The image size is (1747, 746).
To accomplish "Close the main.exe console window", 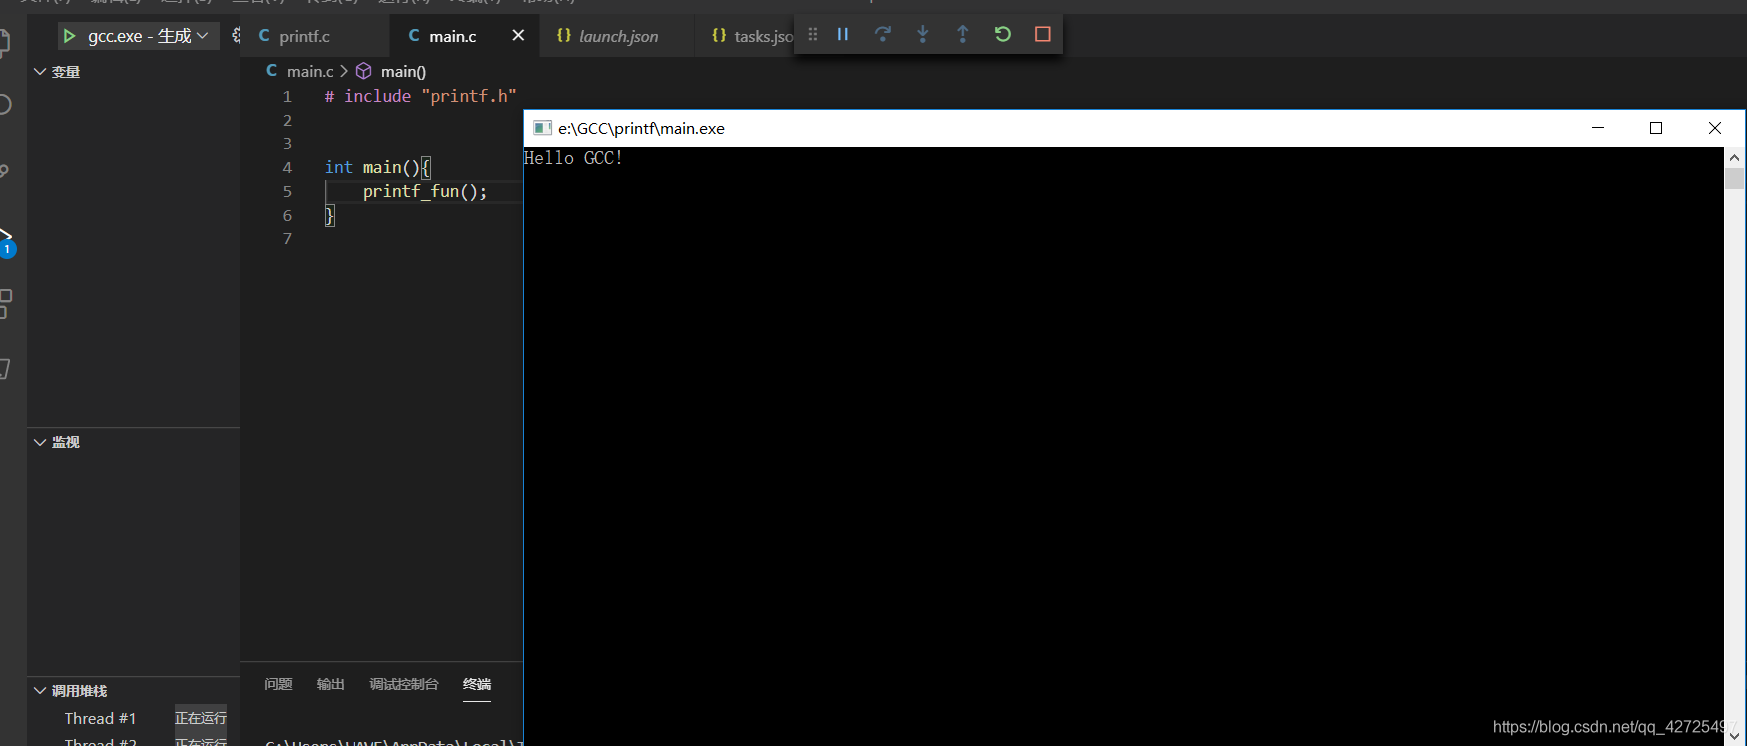I will [1715, 128].
